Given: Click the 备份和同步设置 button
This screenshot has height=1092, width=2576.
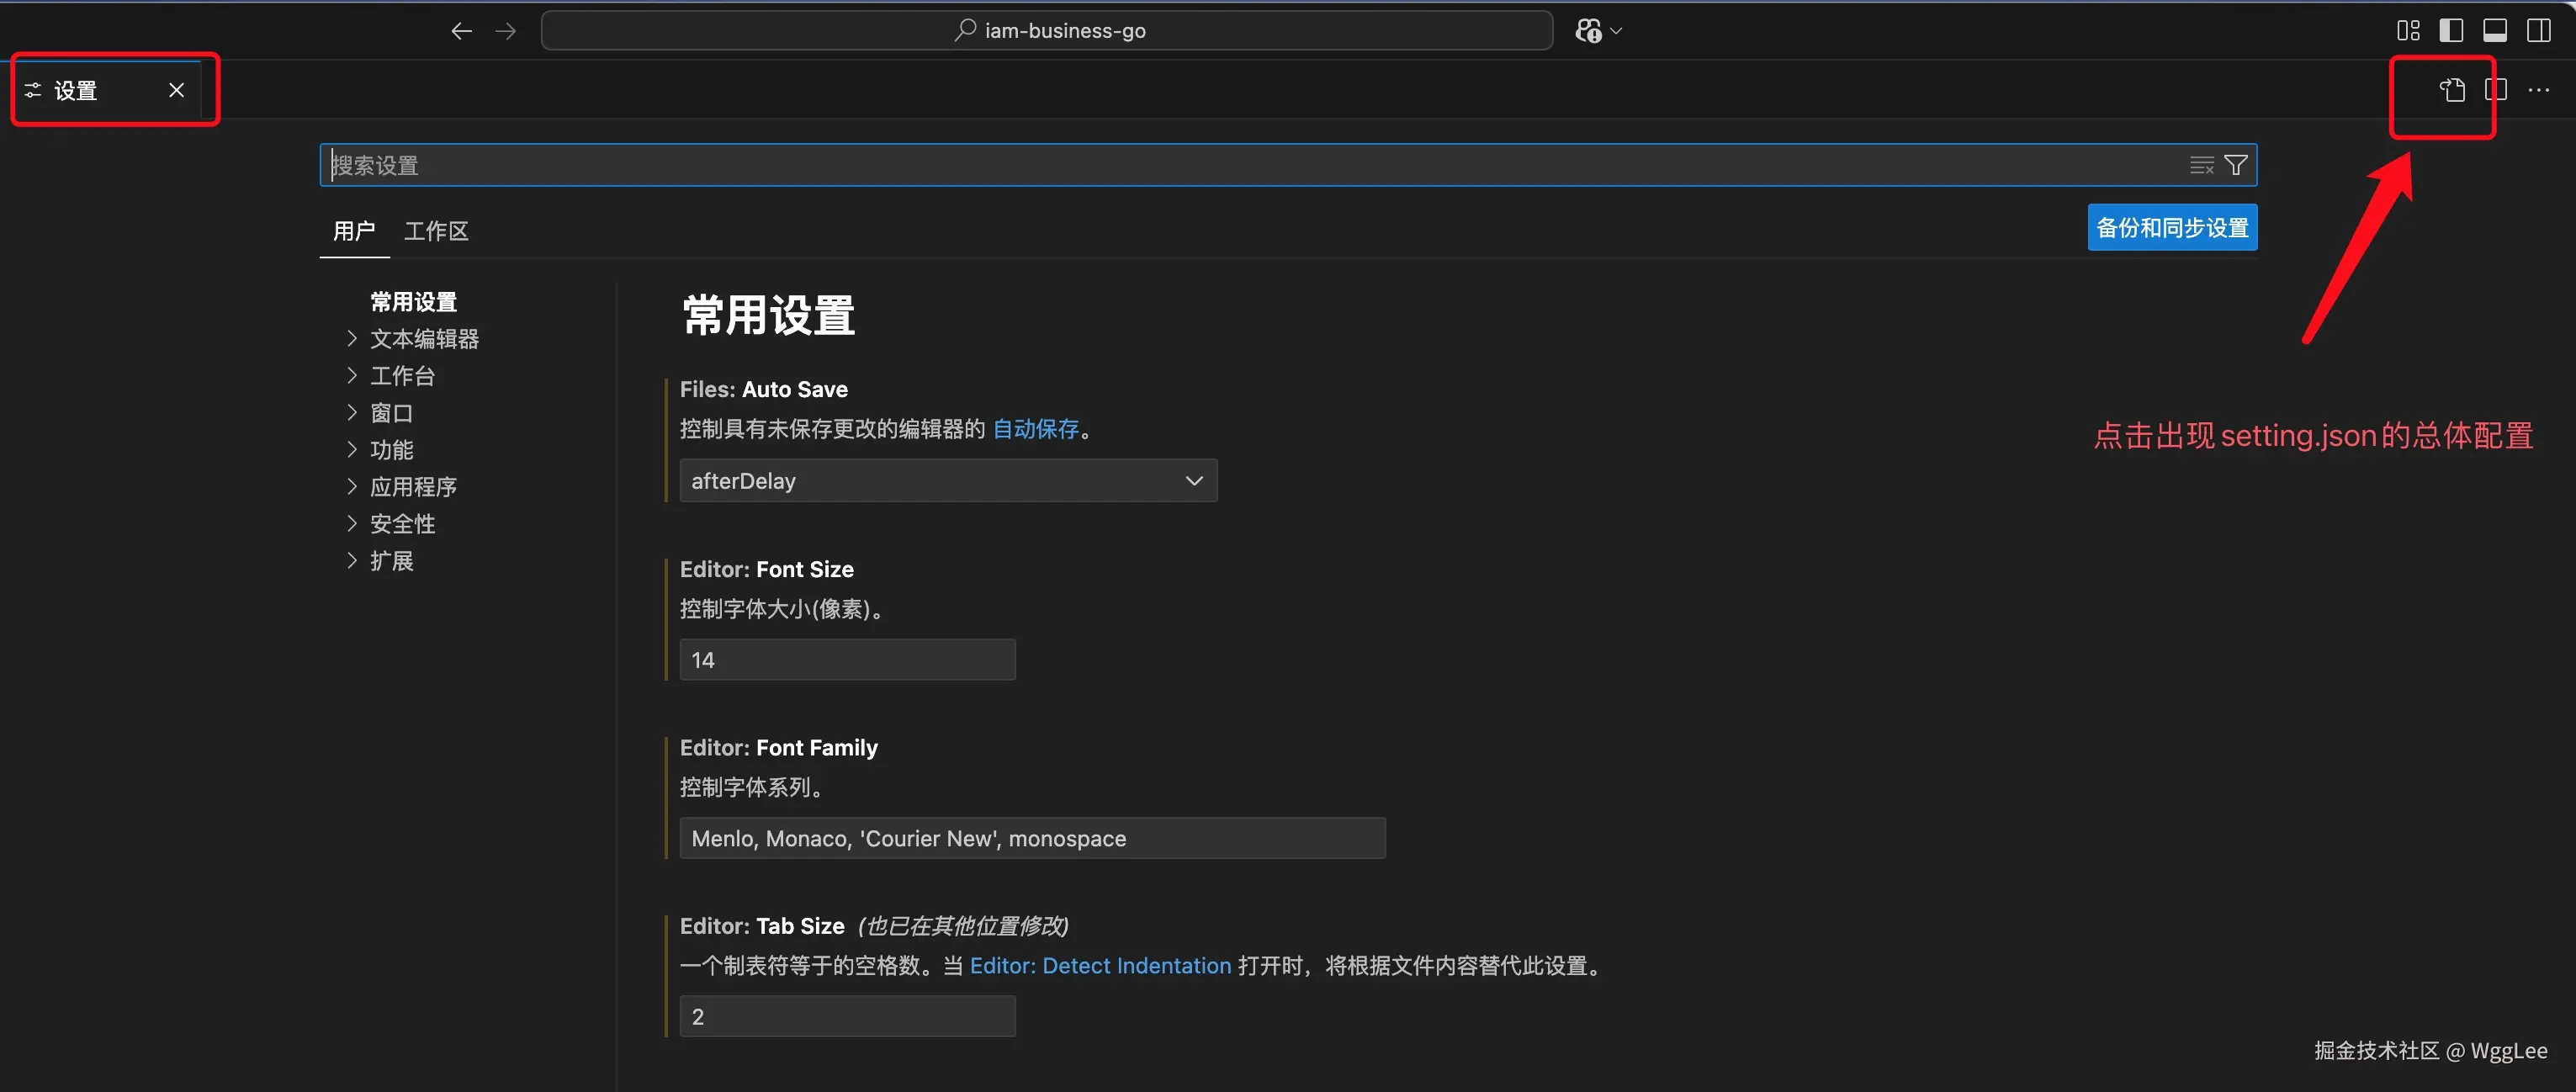Looking at the screenshot, I should click(2172, 228).
